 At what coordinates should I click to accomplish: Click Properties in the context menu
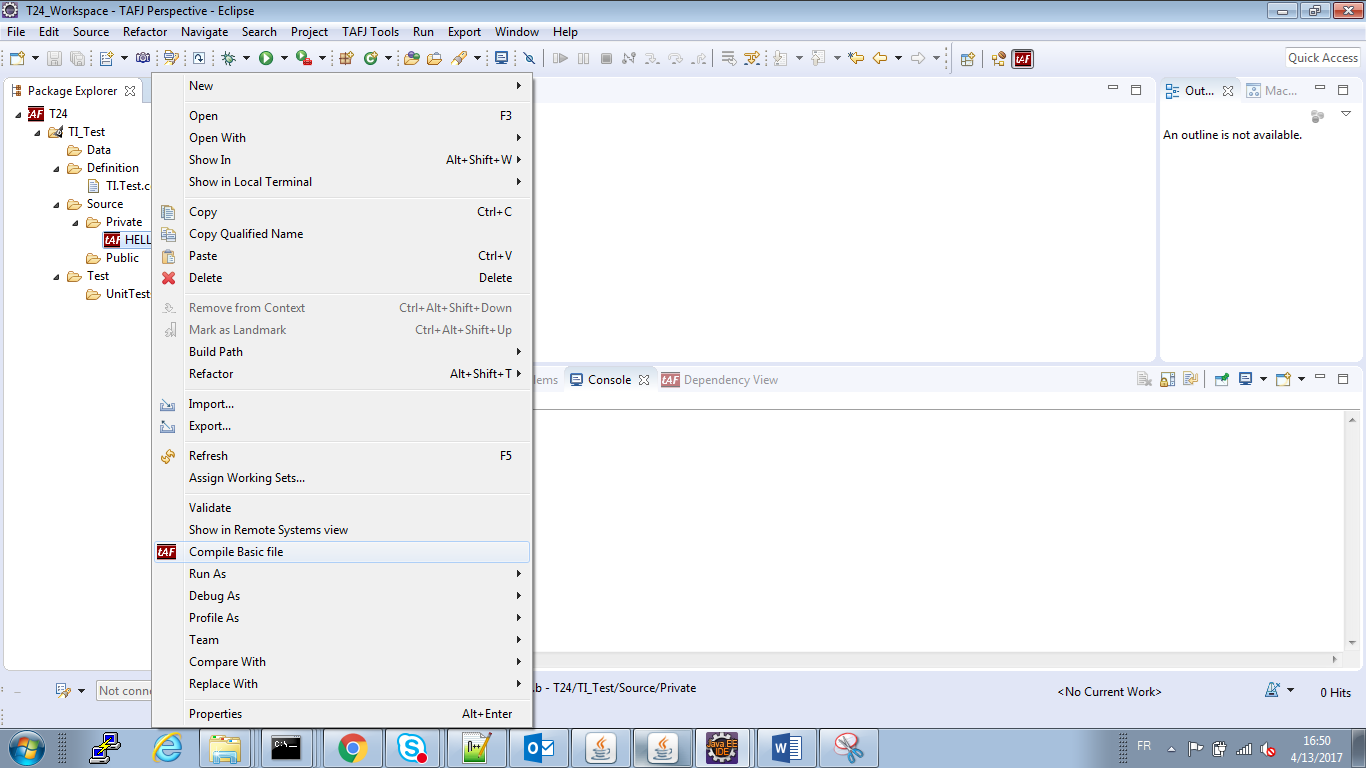(x=216, y=714)
